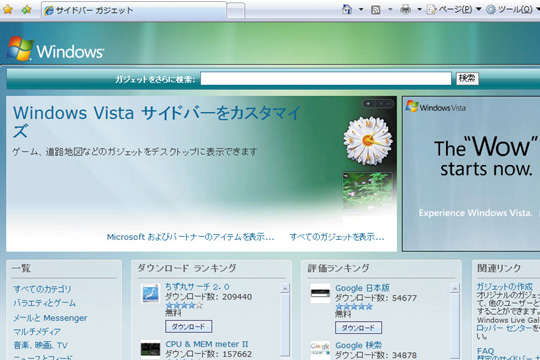
Task: Select the サイドバー ガジェット browser tab
Action: coord(134,10)
